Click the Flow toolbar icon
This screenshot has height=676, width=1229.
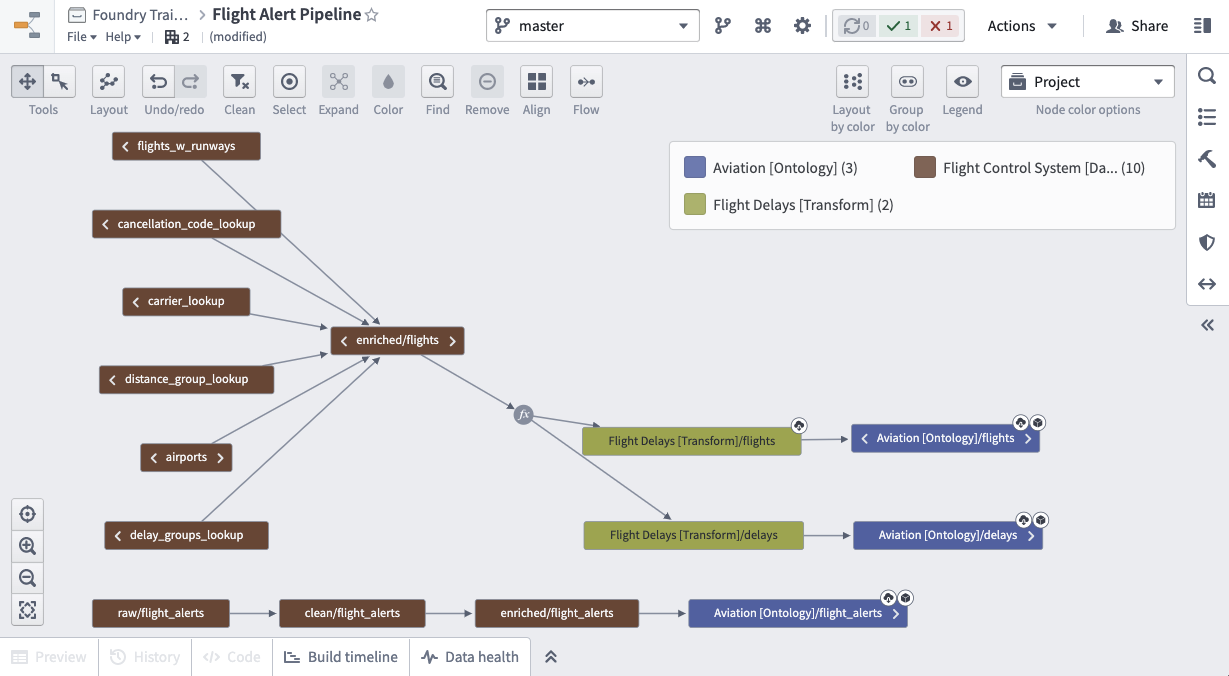[586, 82]
